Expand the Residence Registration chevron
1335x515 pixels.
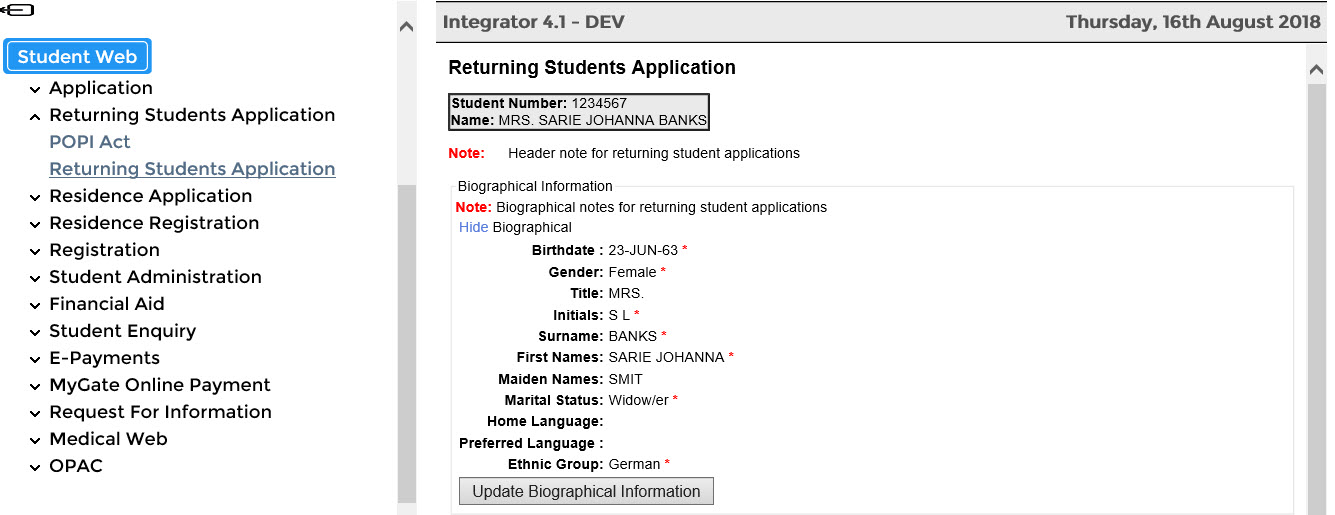(x=35, y=224)
